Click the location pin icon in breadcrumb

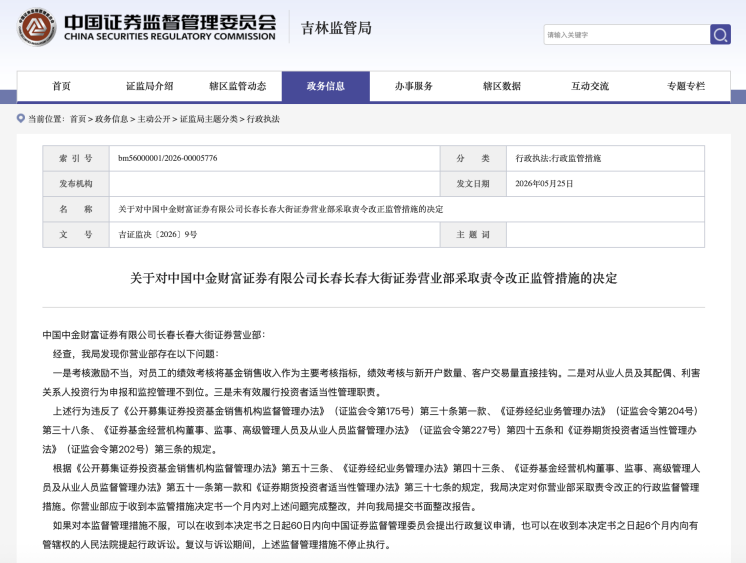[20, 118]
